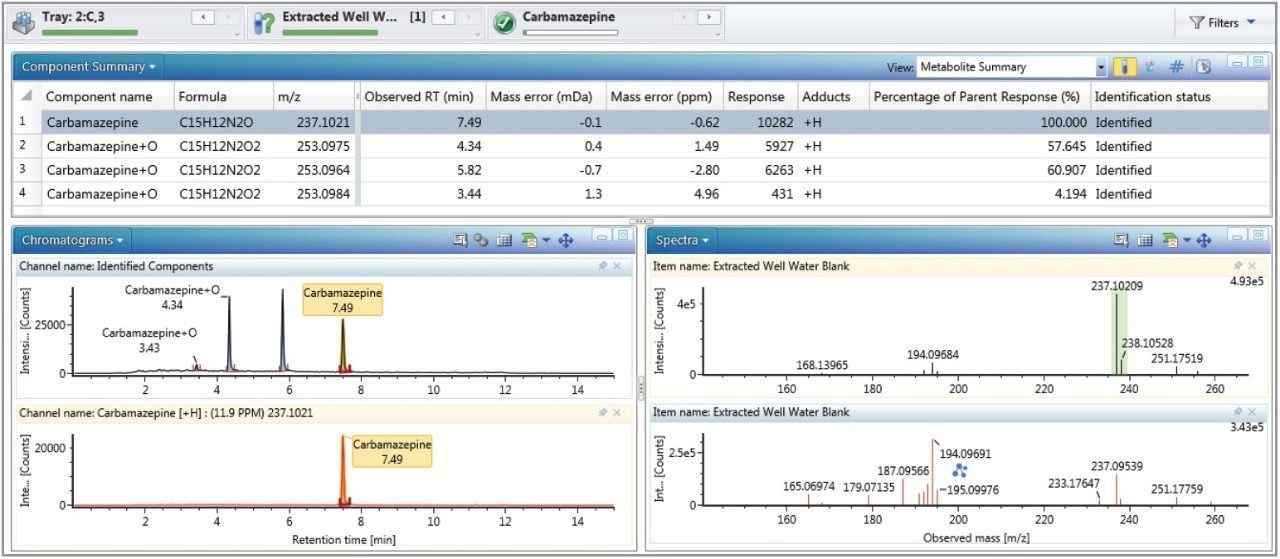Open the Spectra export options arrow
The height and width of the screenshot is (559, 1280).
pos(1186,240)
